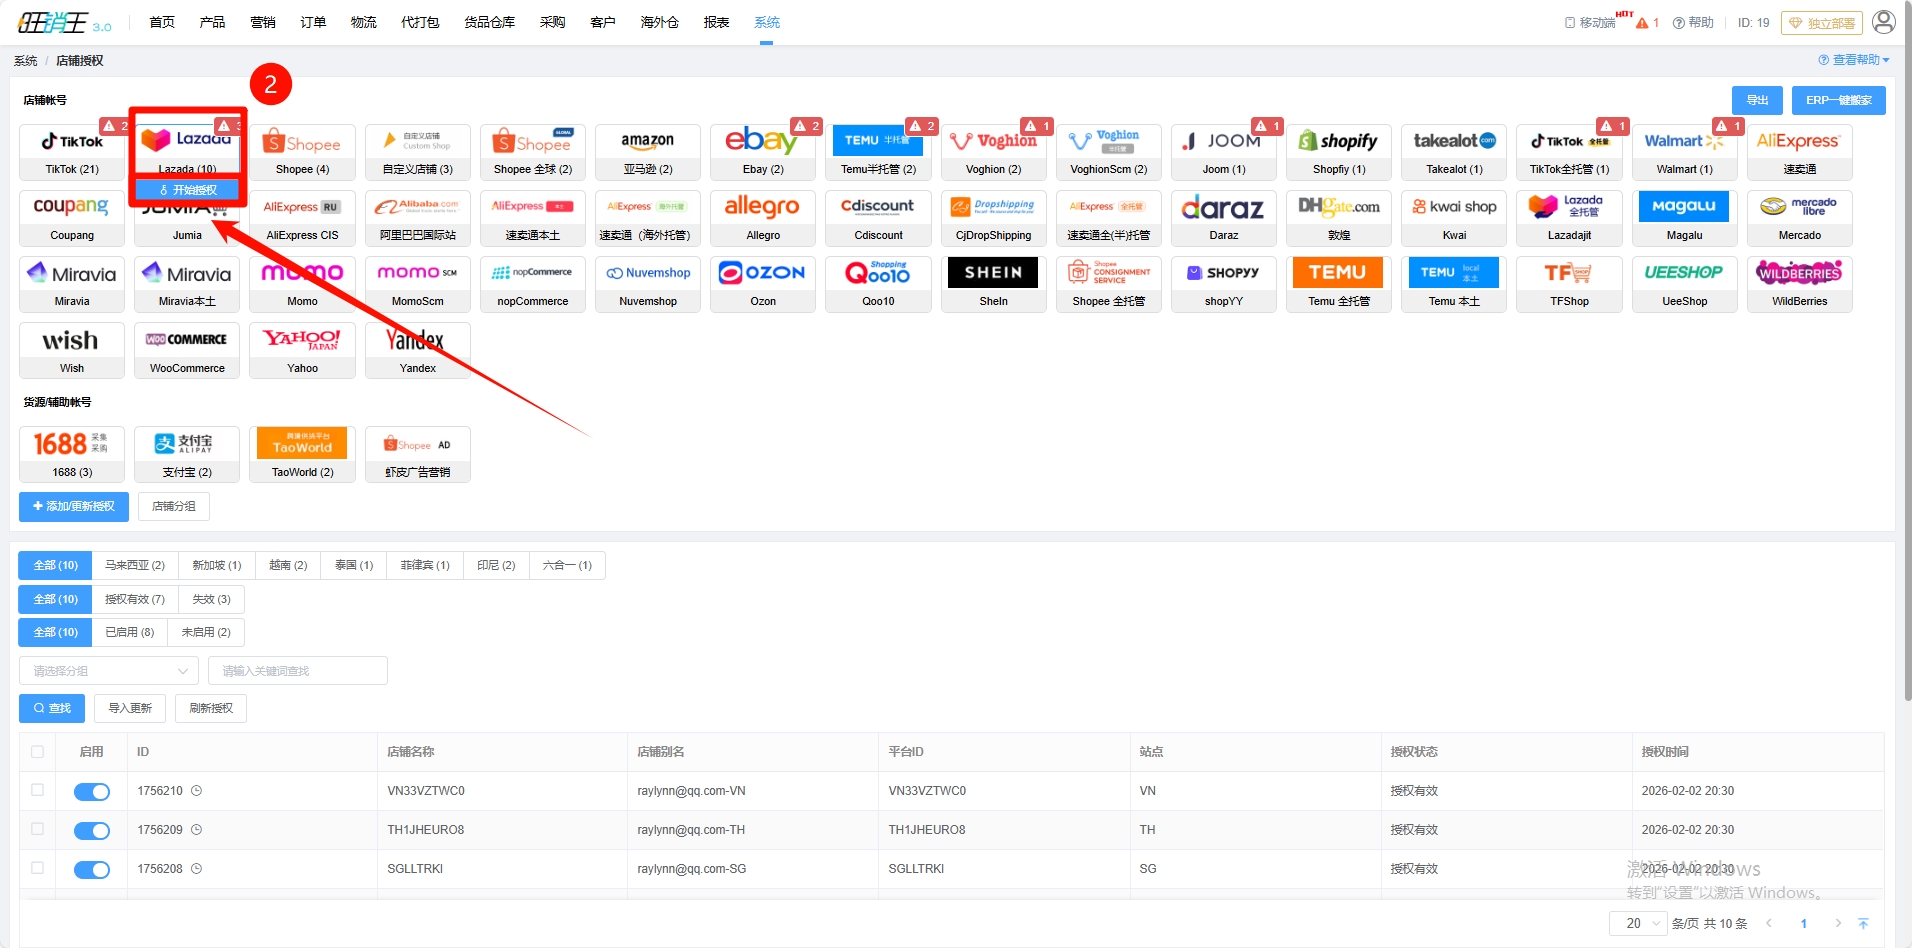Select the Ozon platform tile
Screen dimensions: 1912x948
pos(762,283)
